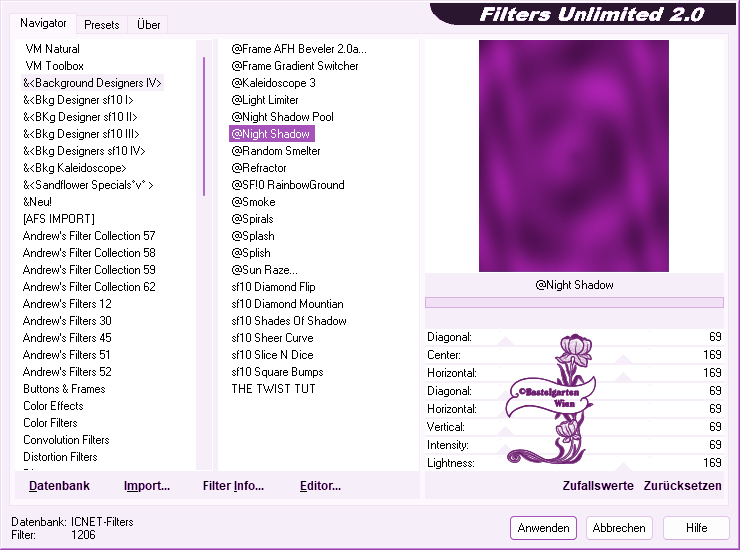Select Andrew's Filter Collection 62

[x=89, y=287]
